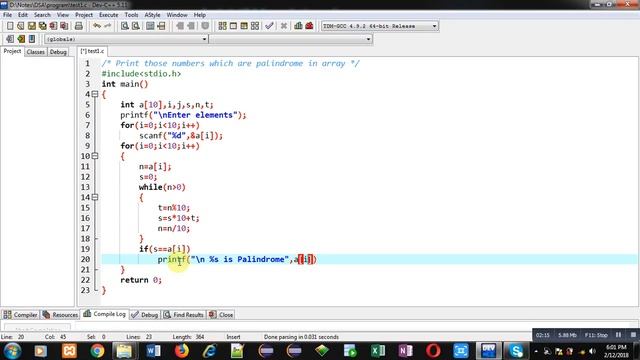Click the '#include<stdio.h>' line
Image resolution: width=640 pixels, height=360 pixels.
click(x=141, y=74)
